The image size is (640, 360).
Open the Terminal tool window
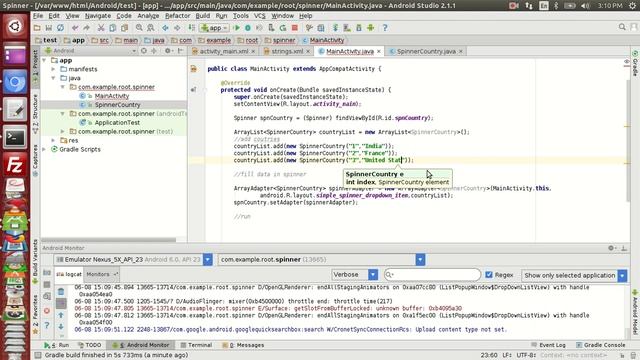pos(196,345)
